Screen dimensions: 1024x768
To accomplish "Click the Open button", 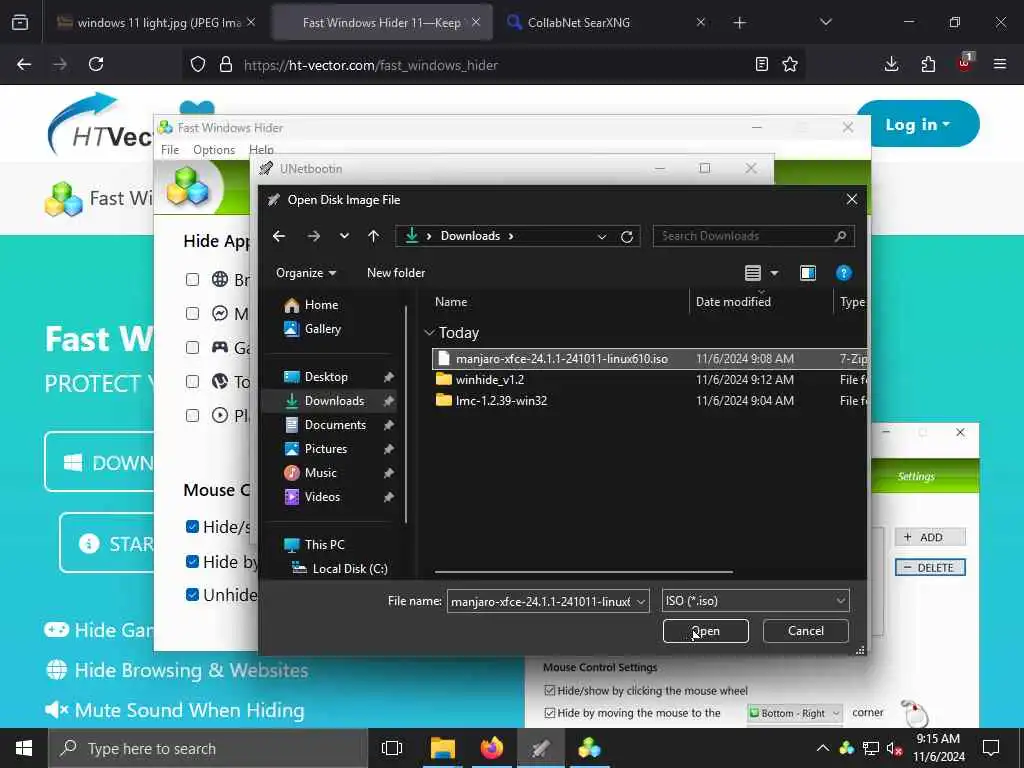I will (x=705, y=632).
